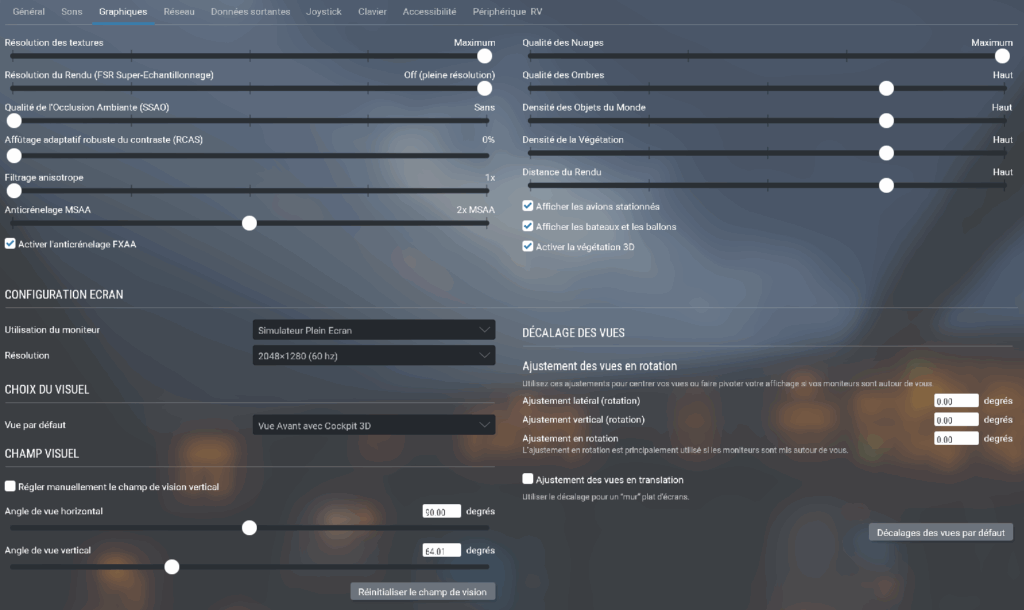
Task: Open the Sons settings tab
Action: coord(72,12)
